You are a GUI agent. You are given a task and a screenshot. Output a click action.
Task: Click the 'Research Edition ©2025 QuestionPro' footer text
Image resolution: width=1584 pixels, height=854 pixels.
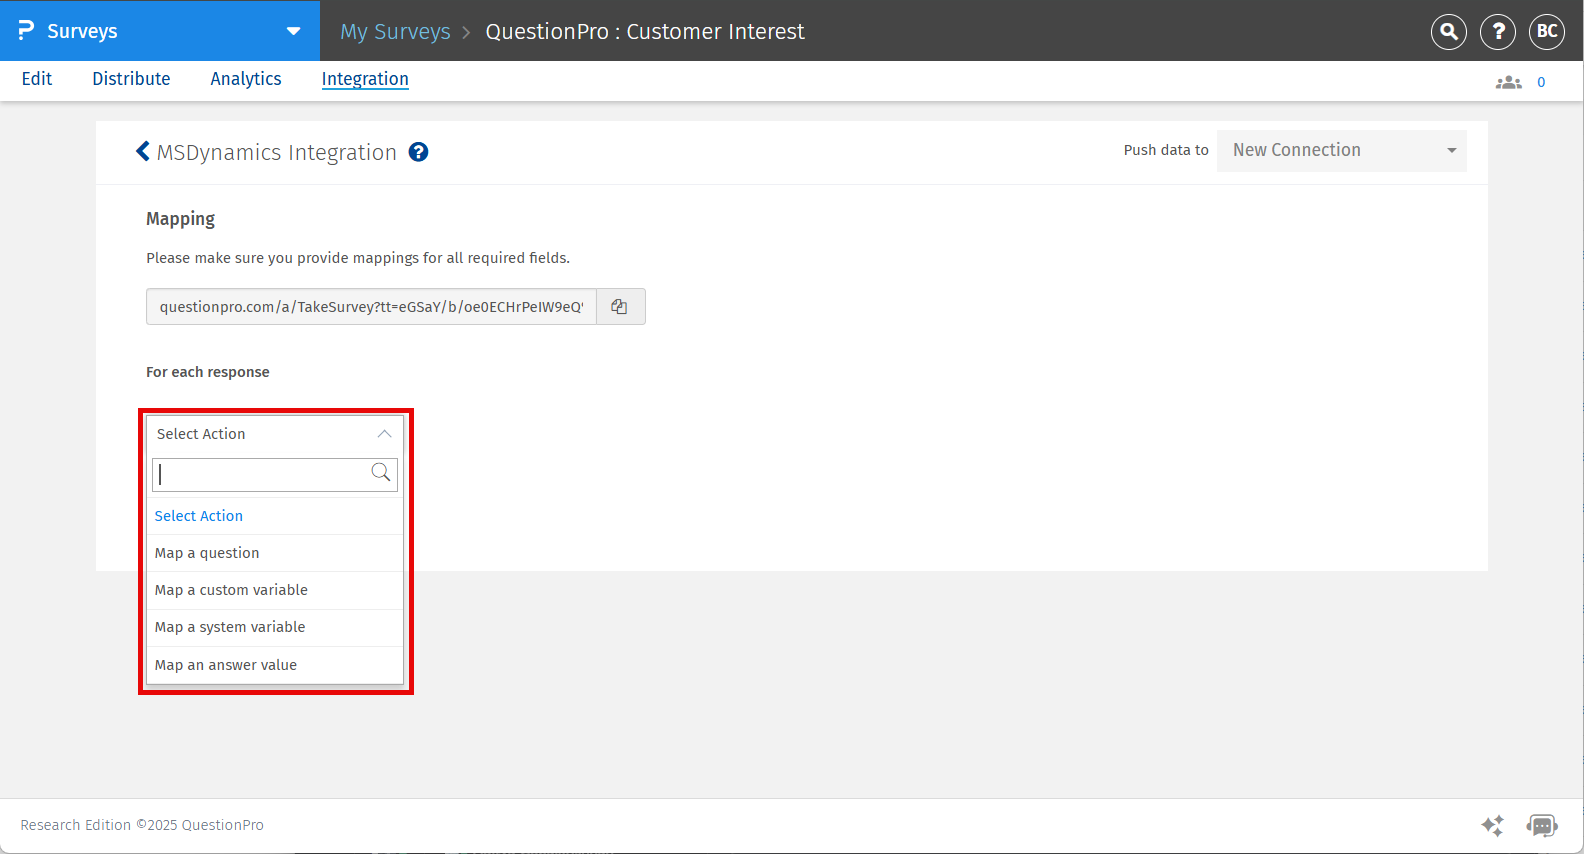tap(142, 825)
